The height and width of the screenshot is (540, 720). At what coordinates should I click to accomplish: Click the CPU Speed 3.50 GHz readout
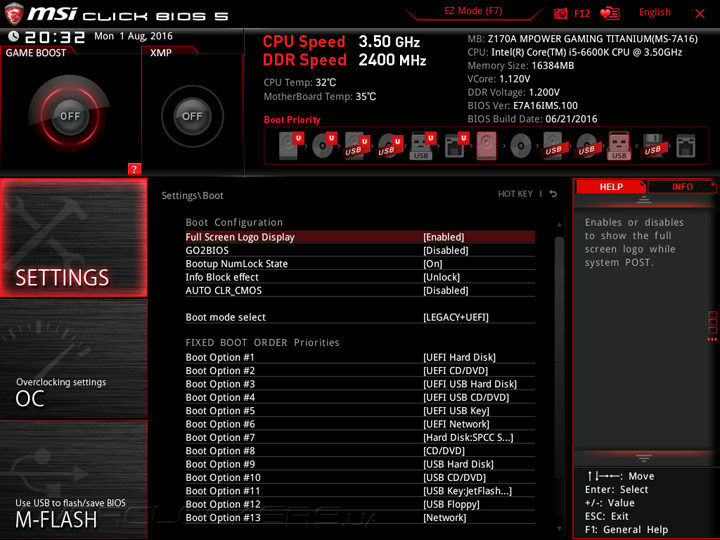tap(341, 42)
